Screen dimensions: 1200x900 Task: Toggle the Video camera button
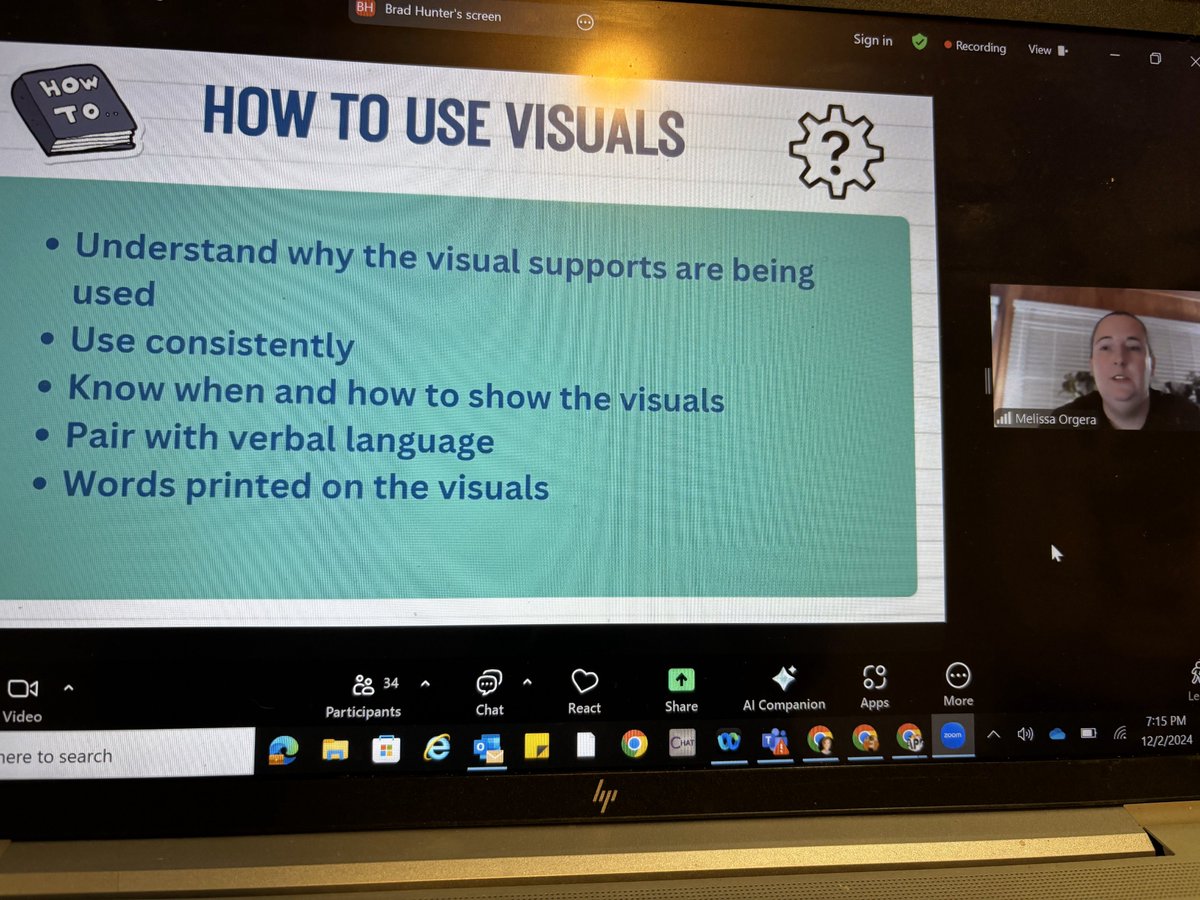coord(22,699)
